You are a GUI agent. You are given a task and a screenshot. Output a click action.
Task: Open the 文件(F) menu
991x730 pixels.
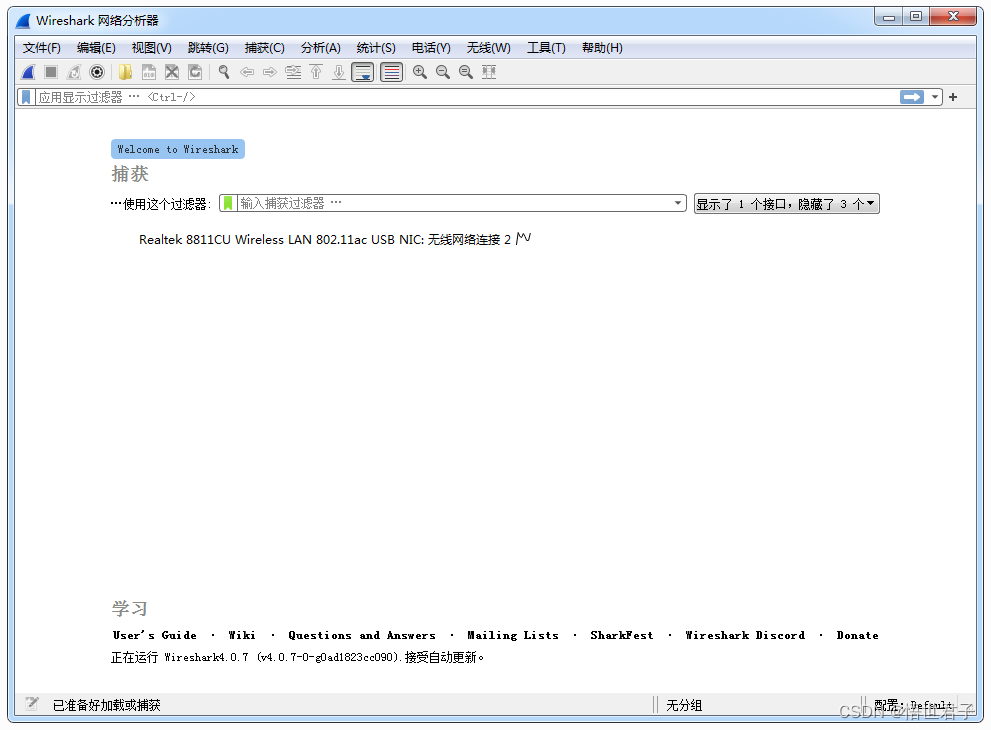tap(42, 48)
